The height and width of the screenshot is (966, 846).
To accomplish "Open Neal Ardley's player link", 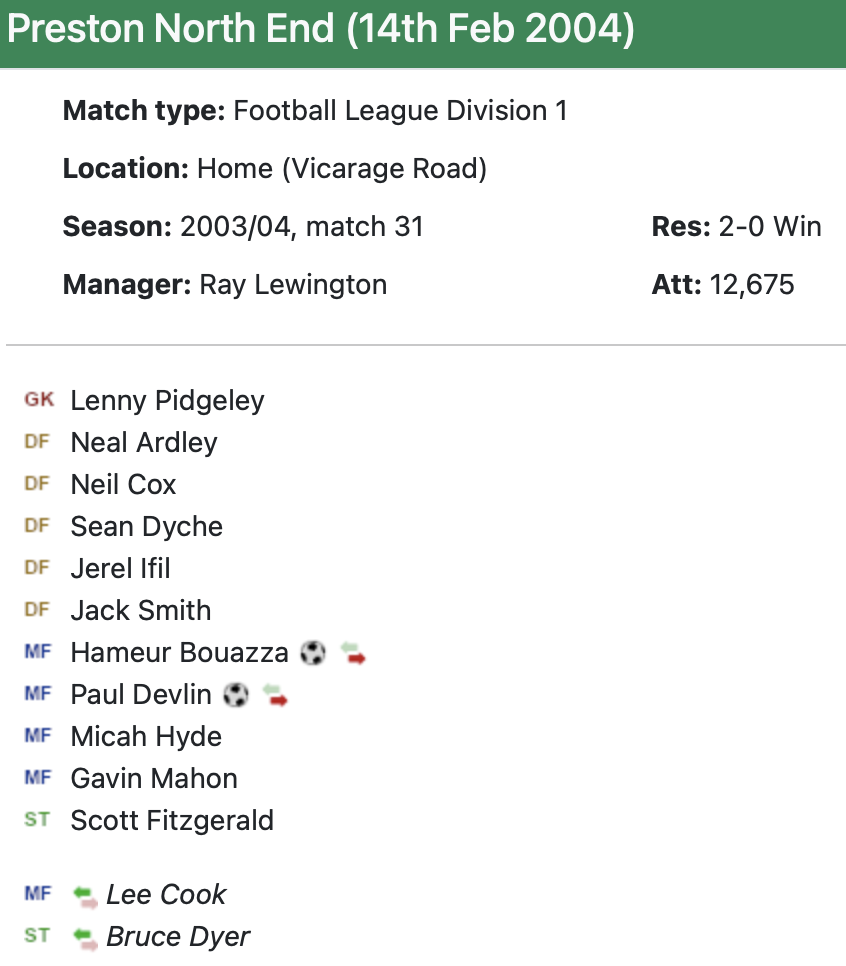I will point(143,443).
